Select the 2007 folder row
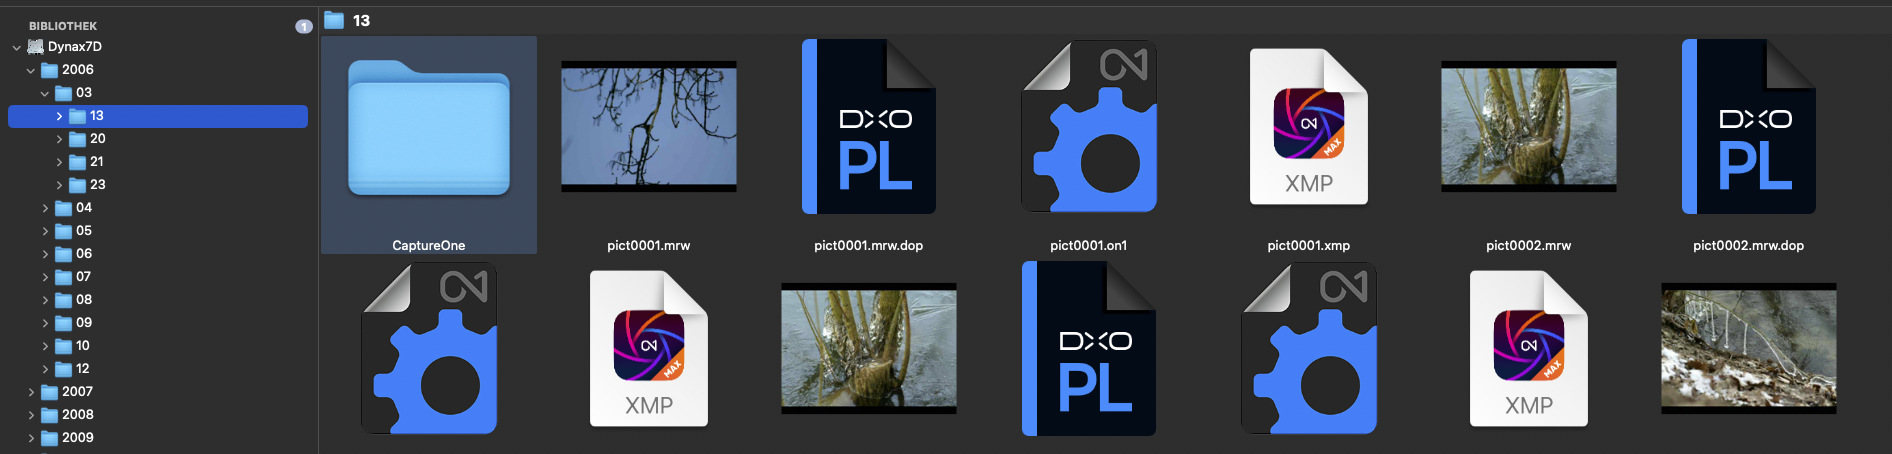This screenshot has width=1892, height=454. (x=158, y=392)
